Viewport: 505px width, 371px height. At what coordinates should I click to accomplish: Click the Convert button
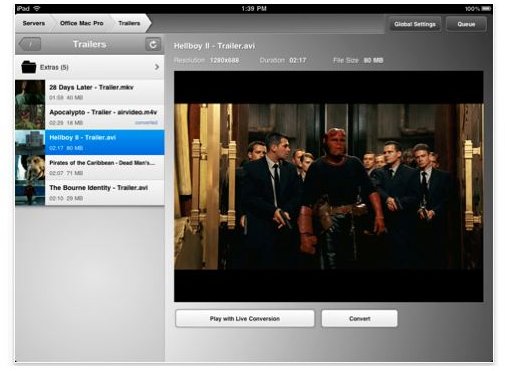point(359,319)
